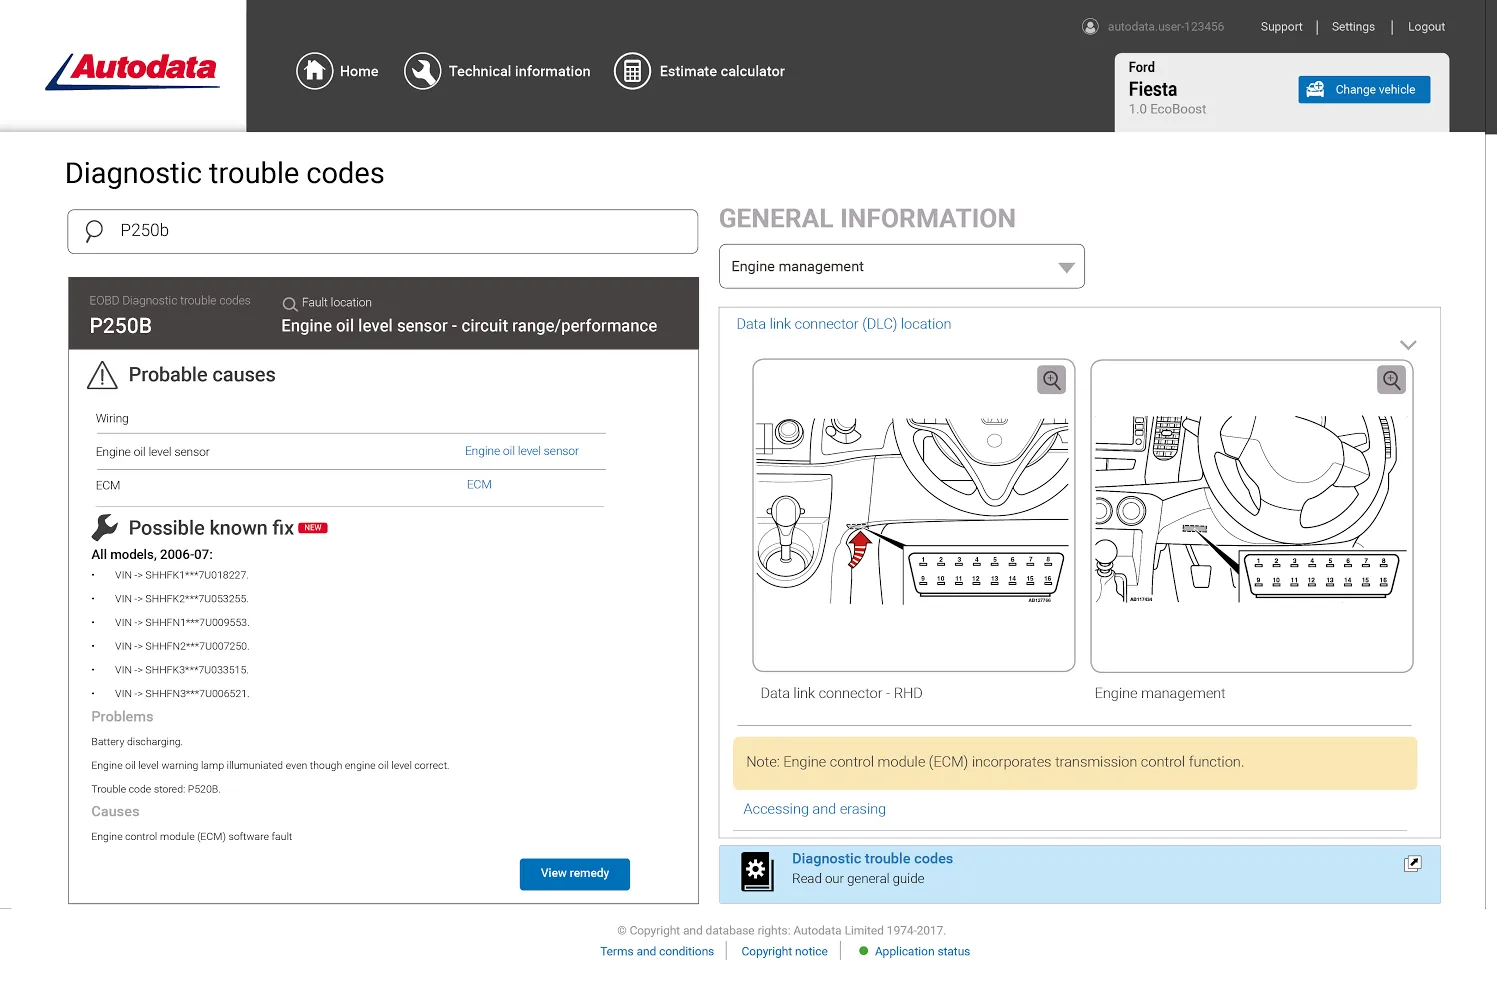1497x982 pixels.
Task: Click the Probable causes warning triangle icon
Action: pos(102,375)
